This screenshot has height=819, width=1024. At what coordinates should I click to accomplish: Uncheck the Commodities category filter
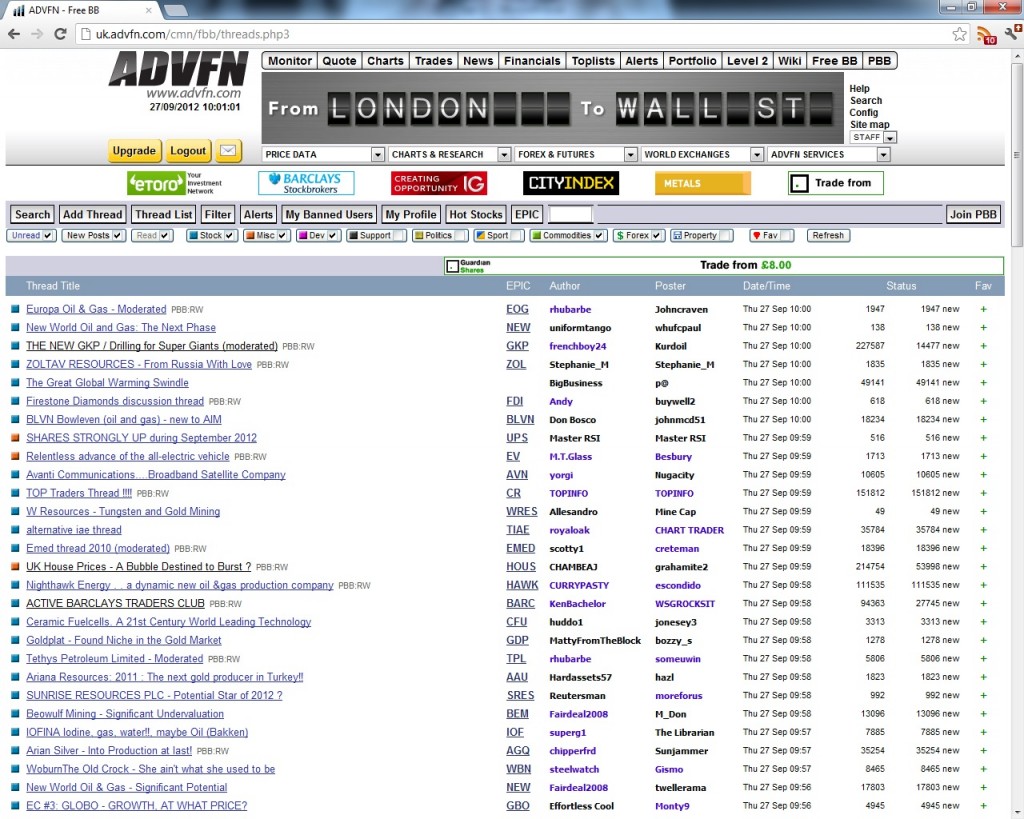pyautogui.click(x=599, y=236)
